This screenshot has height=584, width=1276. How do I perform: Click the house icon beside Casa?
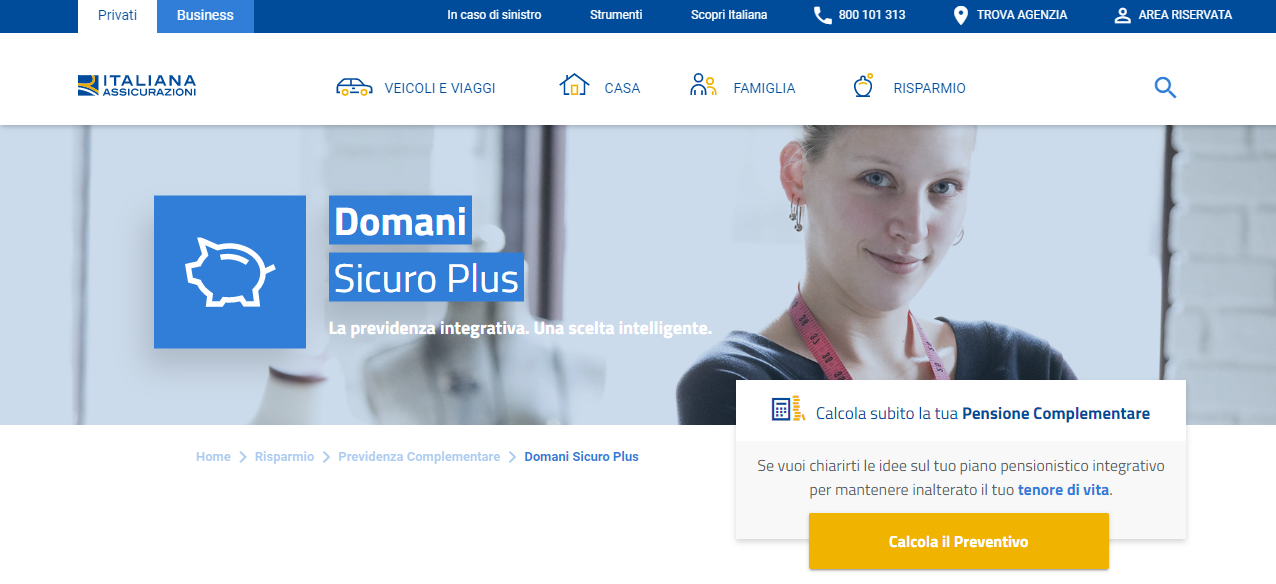574,86
